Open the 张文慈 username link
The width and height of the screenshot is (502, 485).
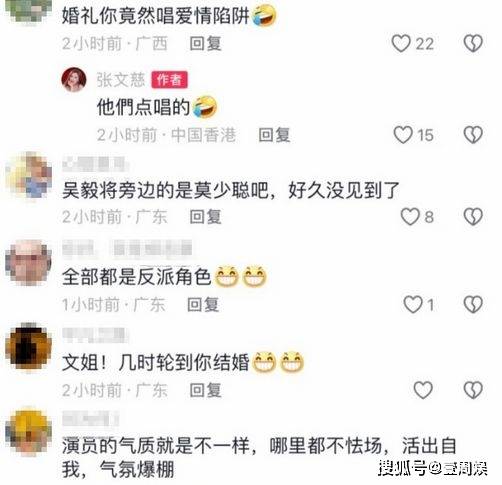coord(121,80)
